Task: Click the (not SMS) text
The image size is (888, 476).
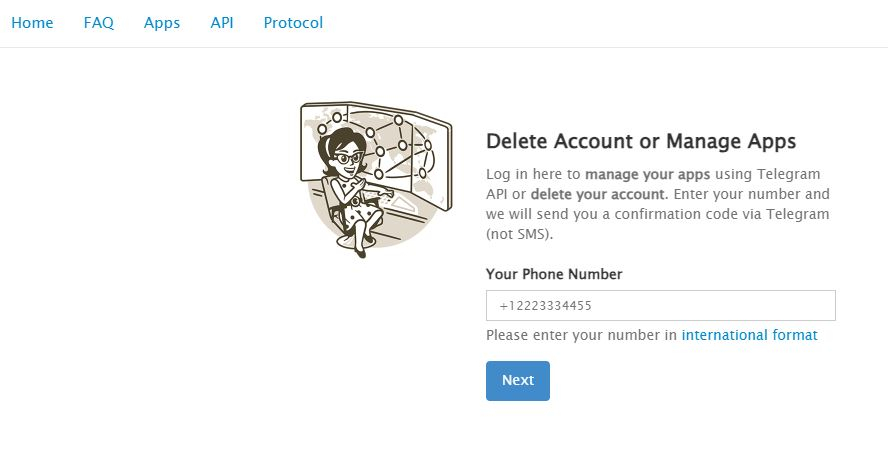Action: click(x=519, y=235)
